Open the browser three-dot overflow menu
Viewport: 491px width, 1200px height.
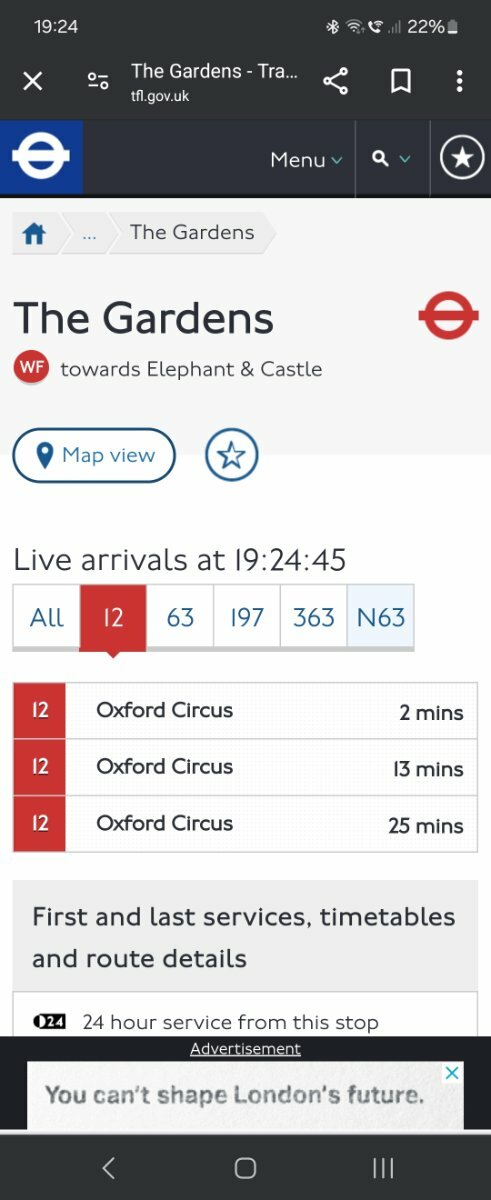tap(459, 81)
